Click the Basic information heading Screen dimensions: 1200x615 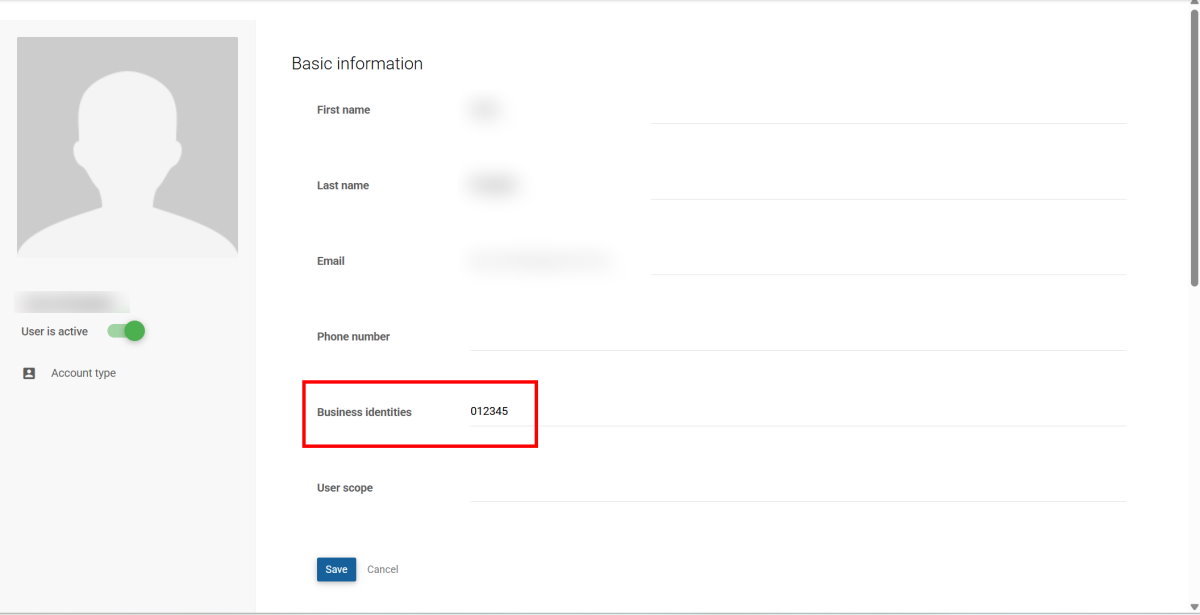click(357, 64)
